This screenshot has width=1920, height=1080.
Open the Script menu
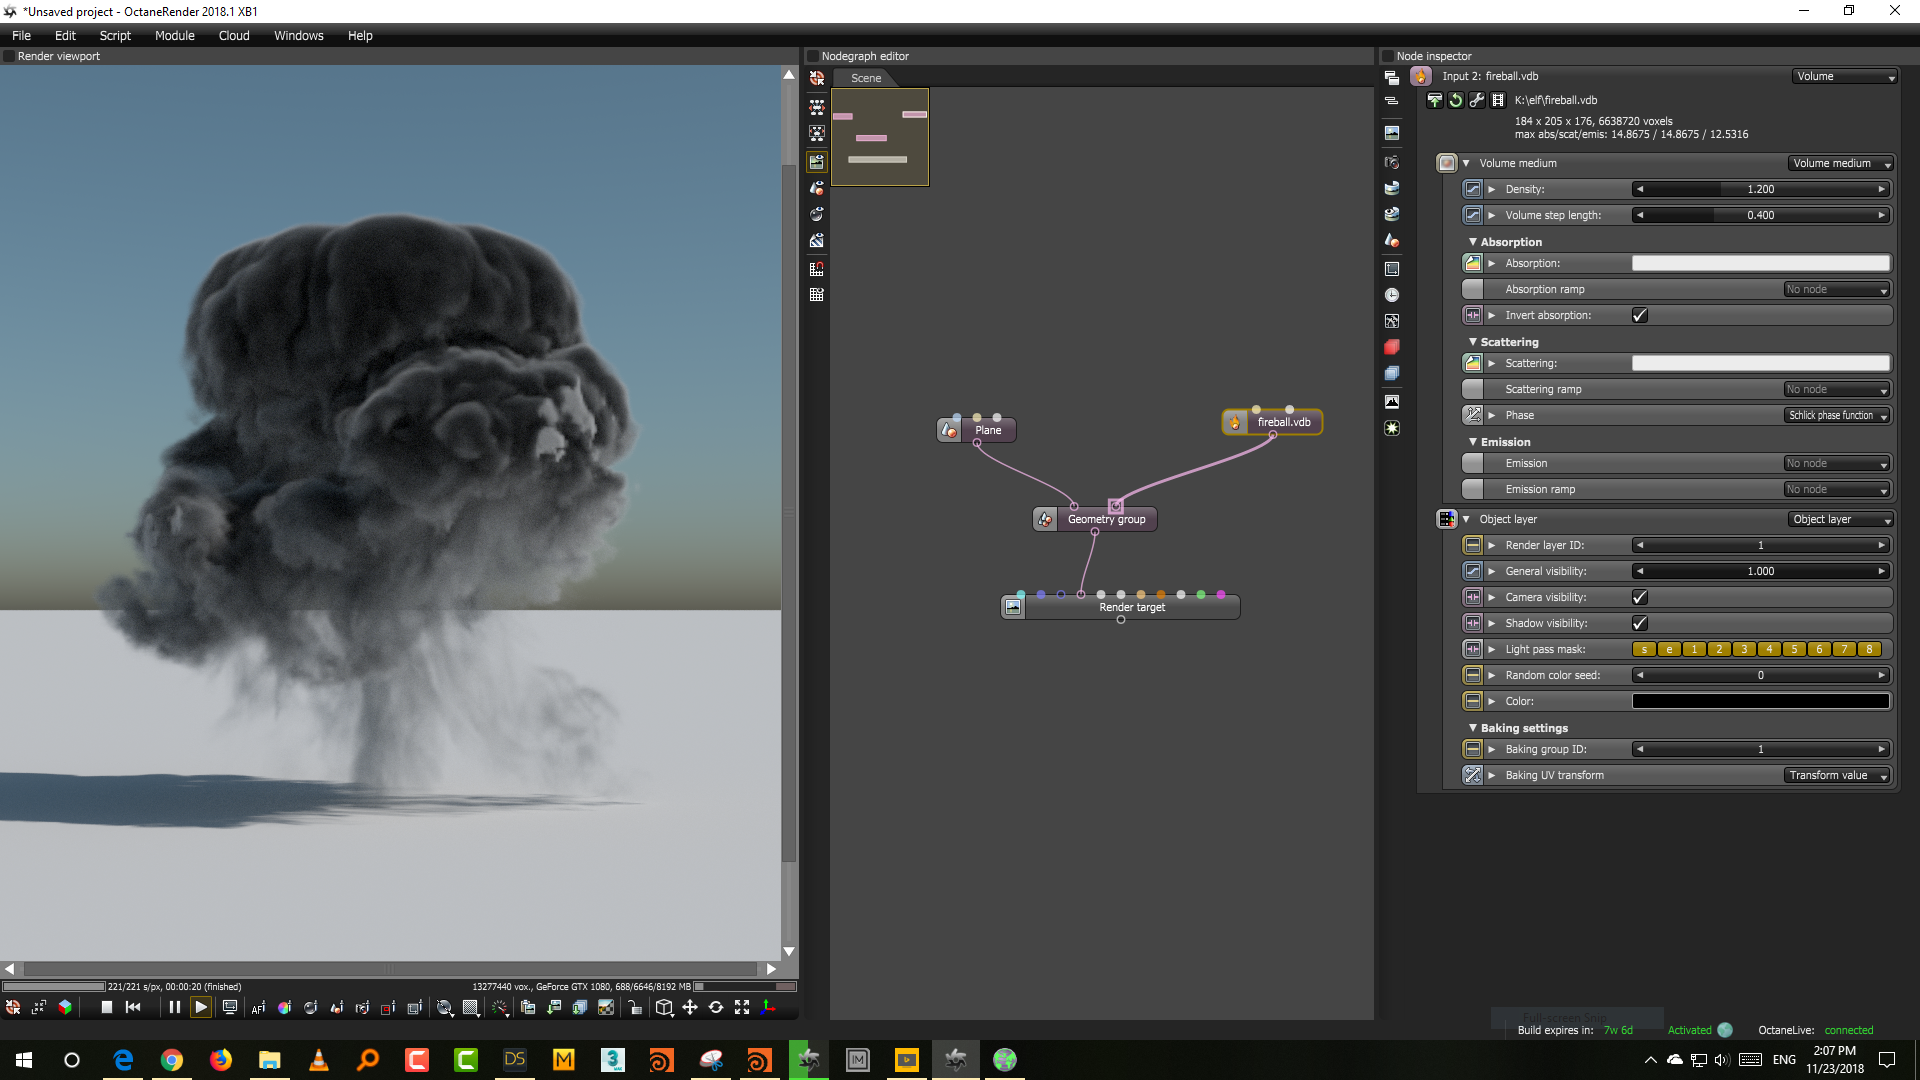(x=115, y=35)
